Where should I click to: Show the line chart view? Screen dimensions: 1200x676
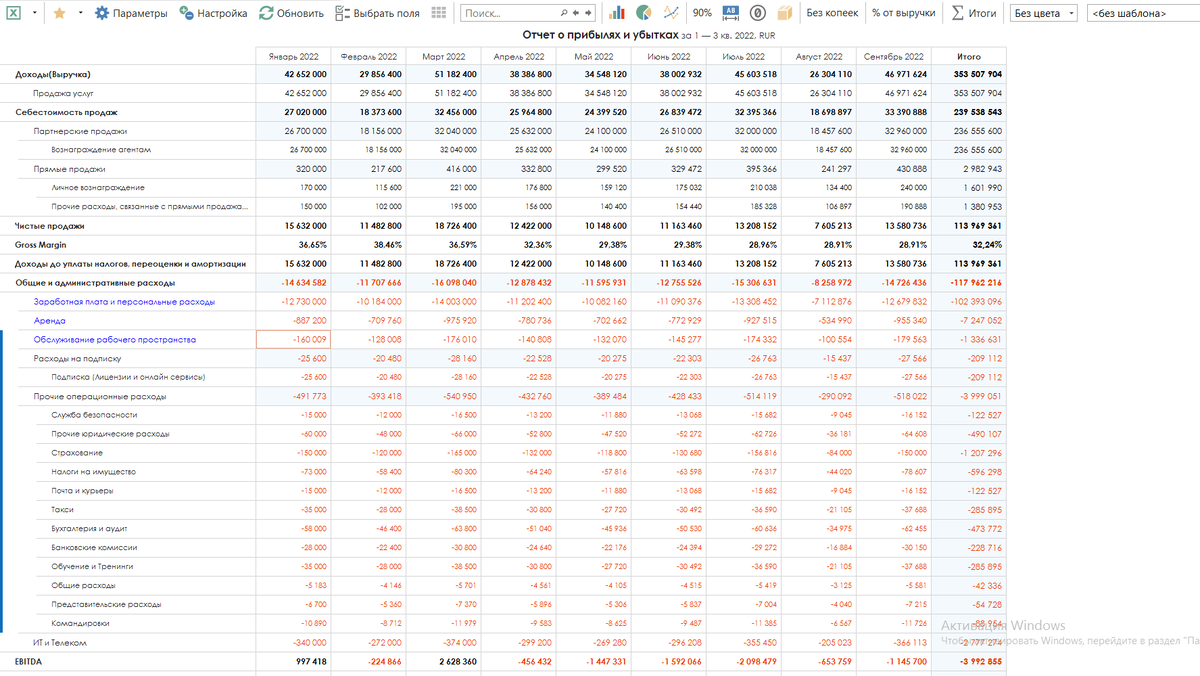[671, 13]
